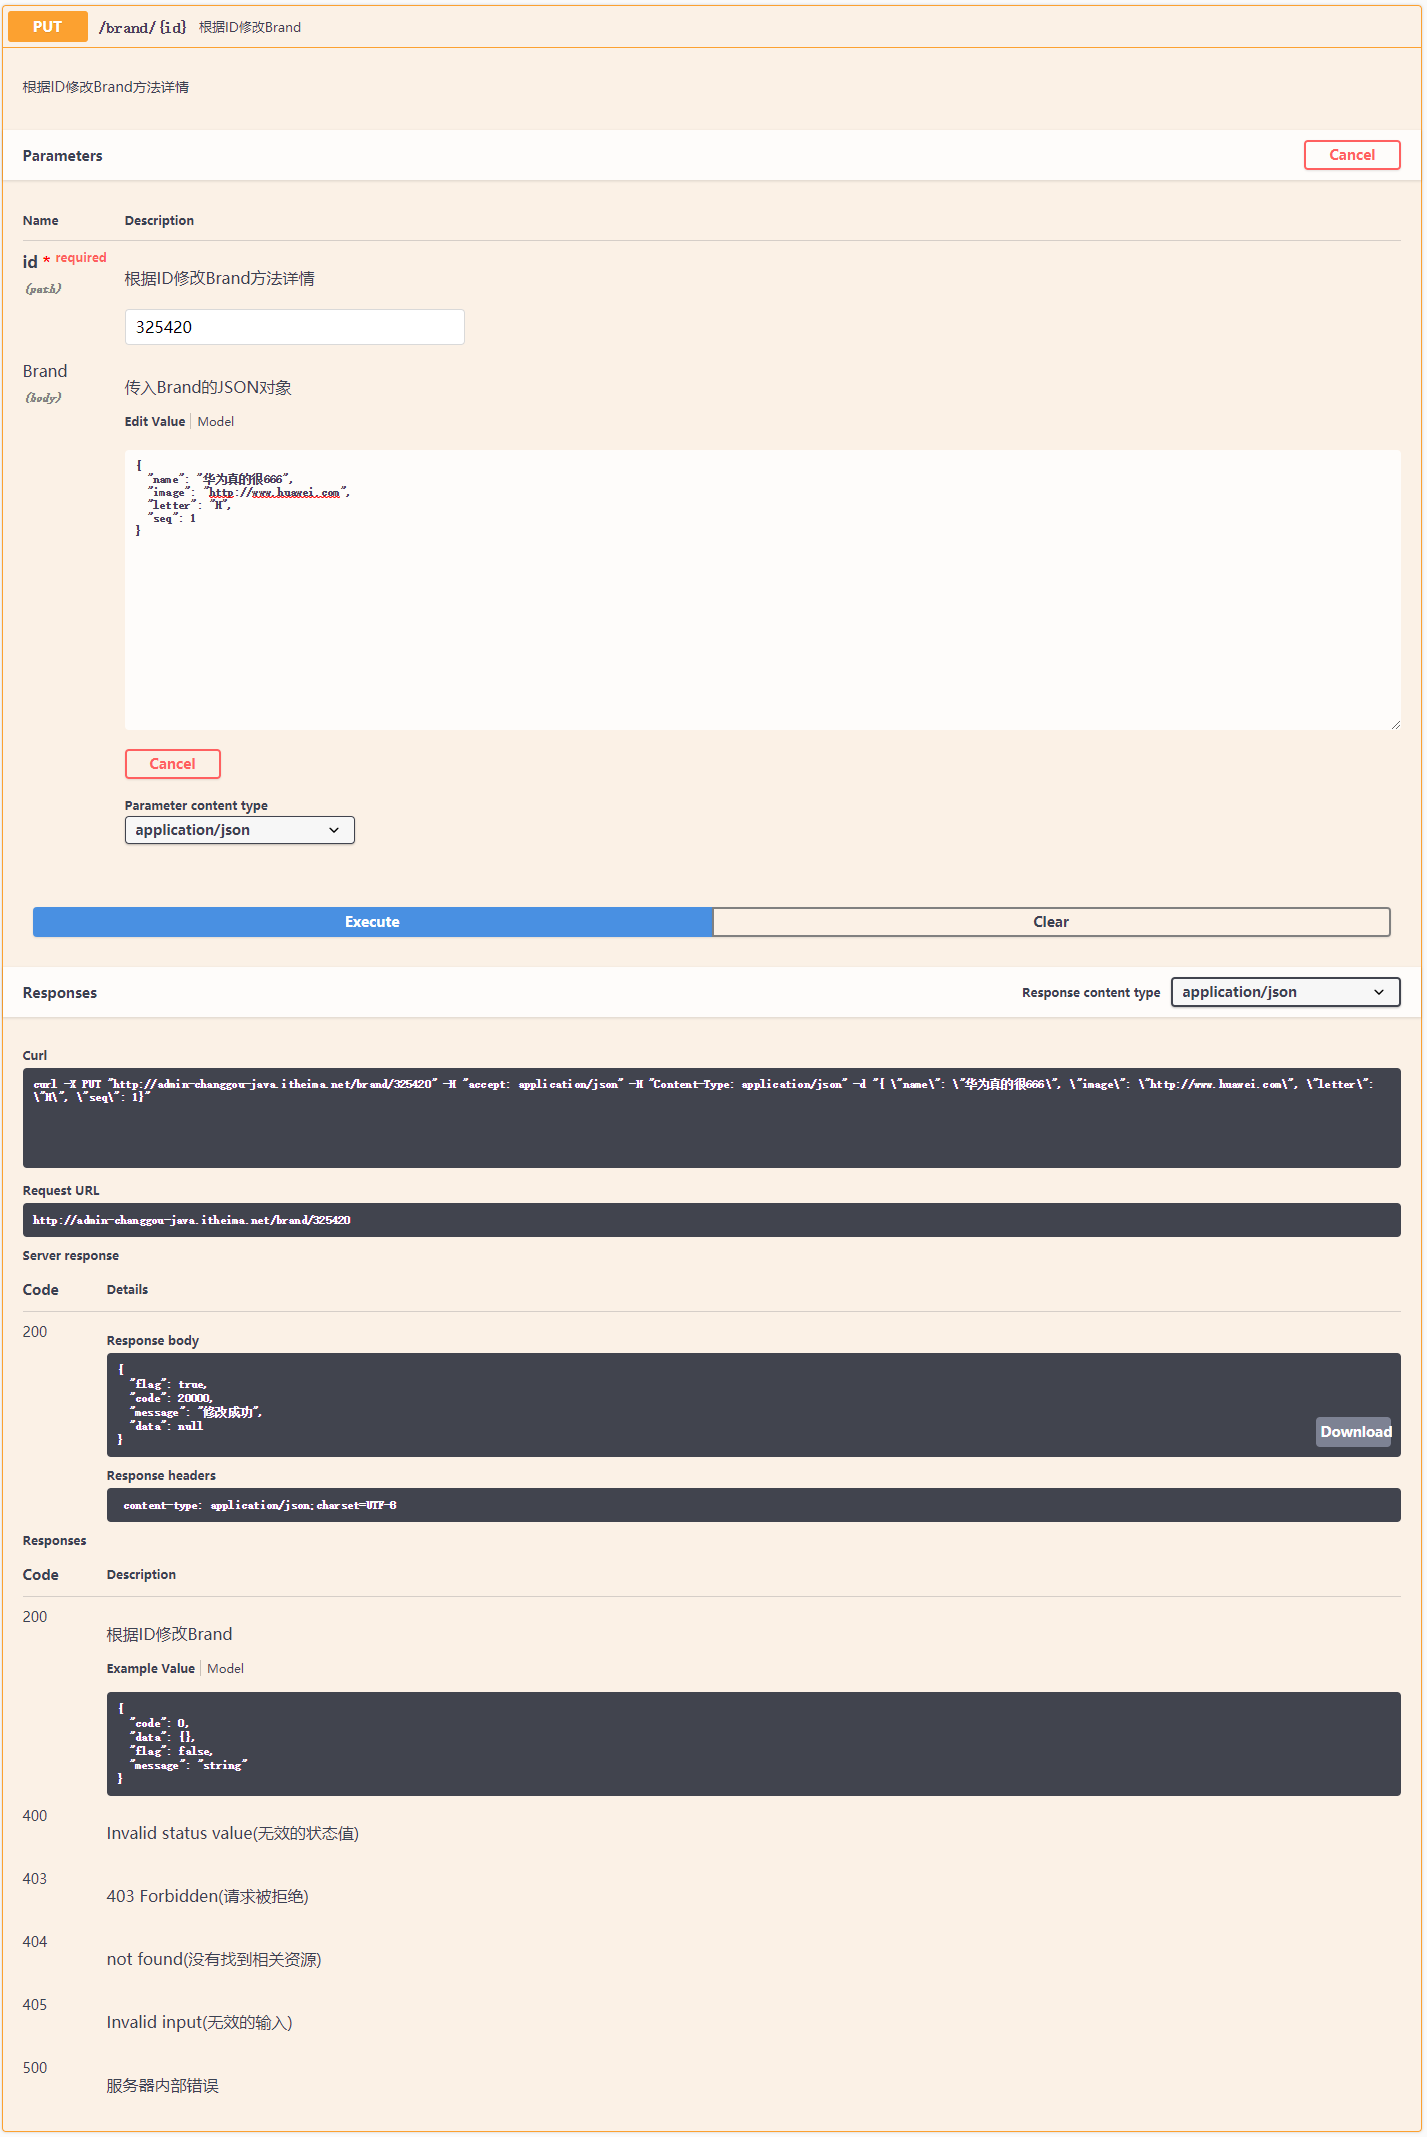
Task: Click the '403 Forbidden' description
Action: 208,1896
